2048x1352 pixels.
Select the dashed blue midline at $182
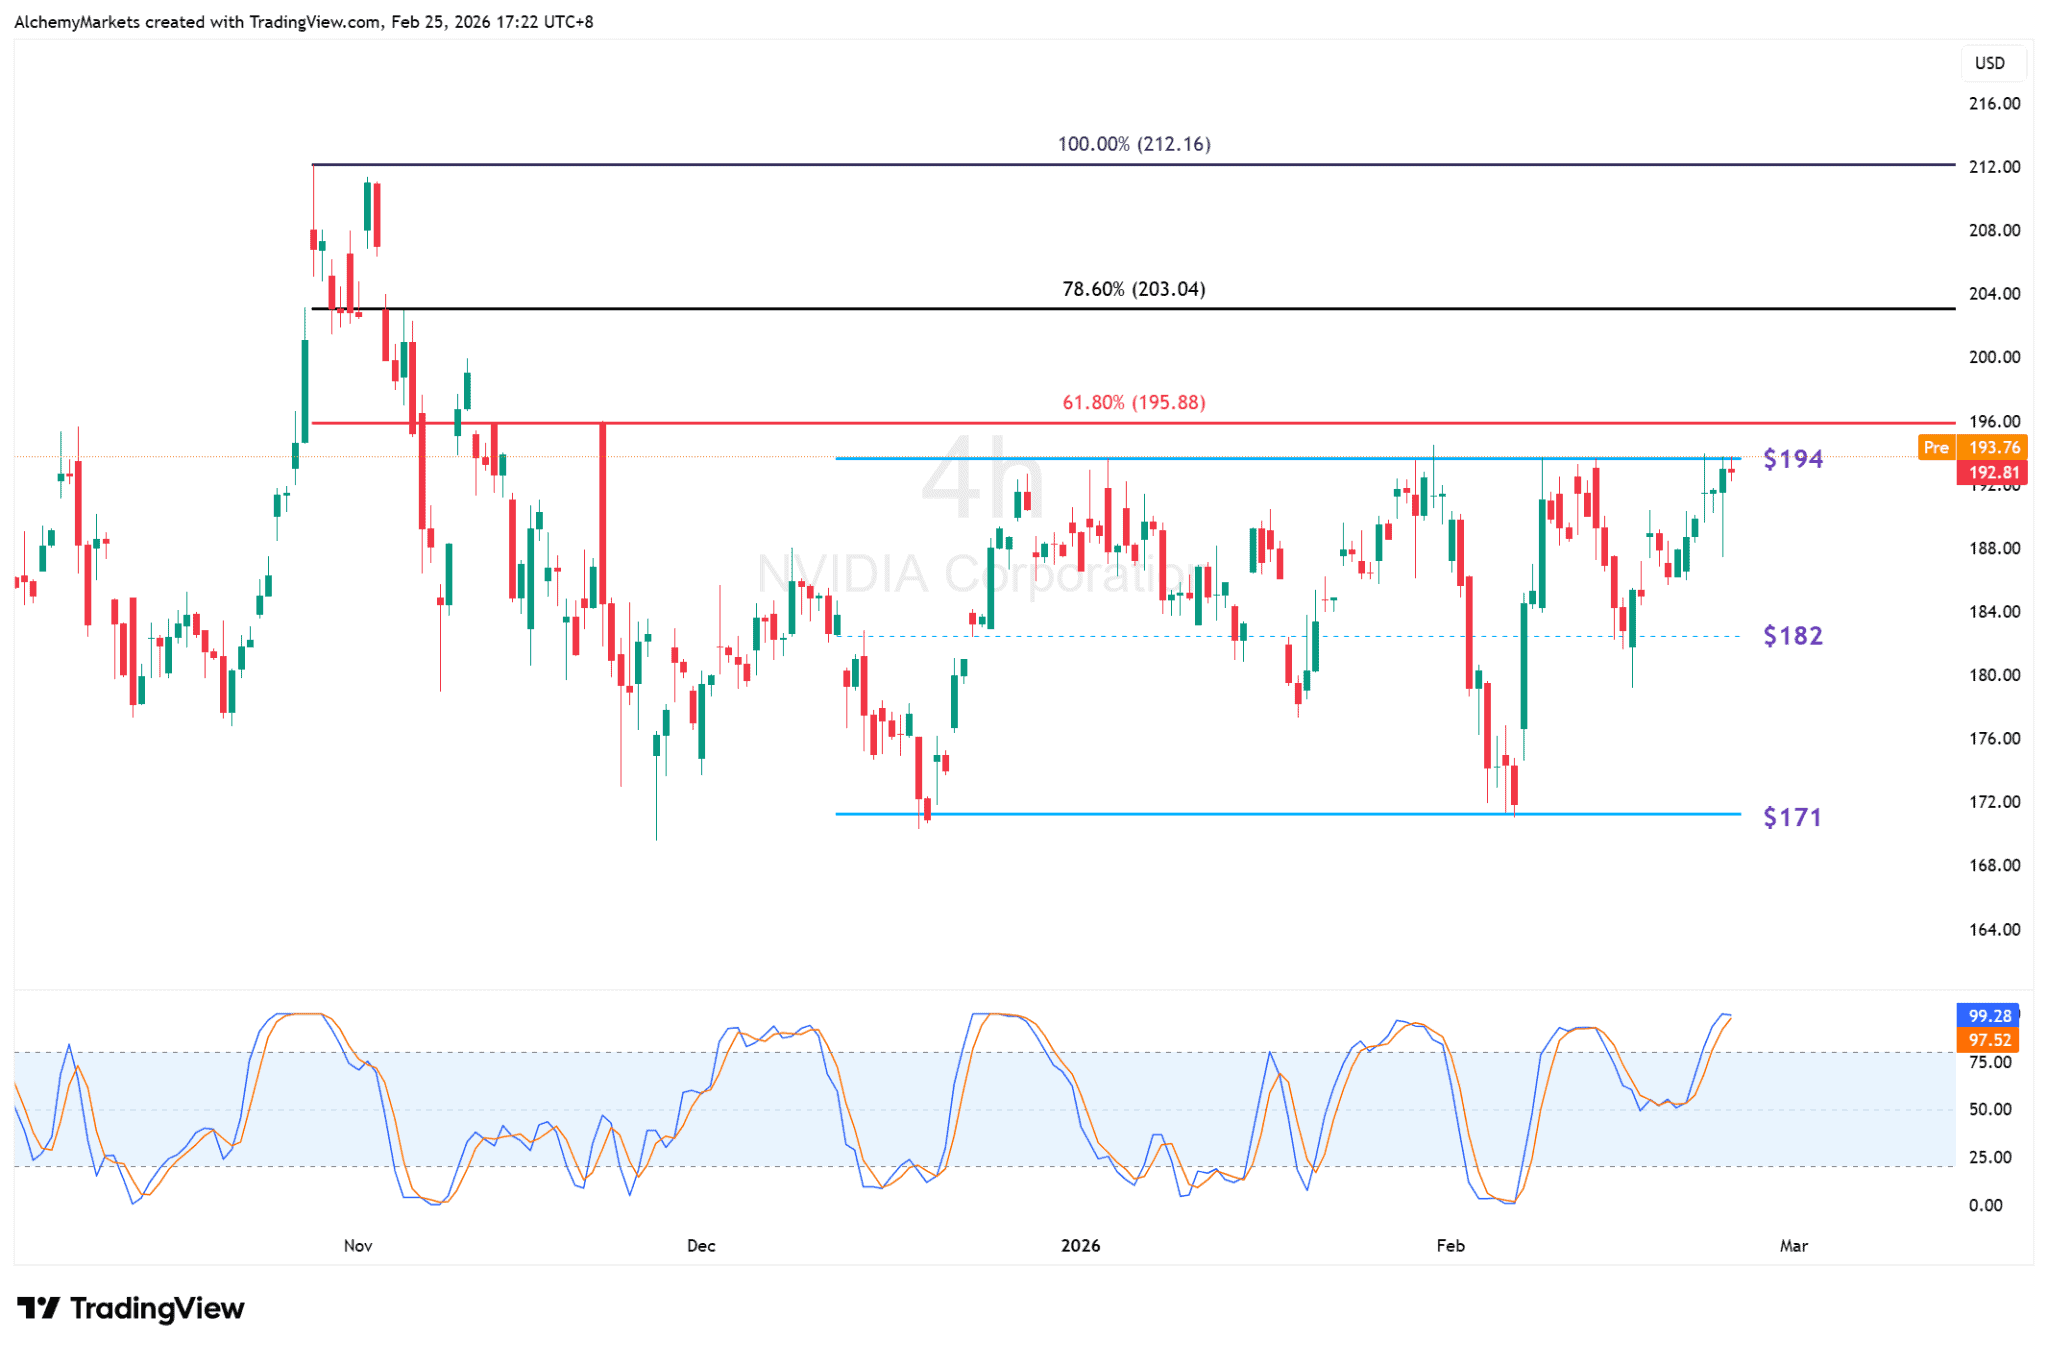point(1288,636)
